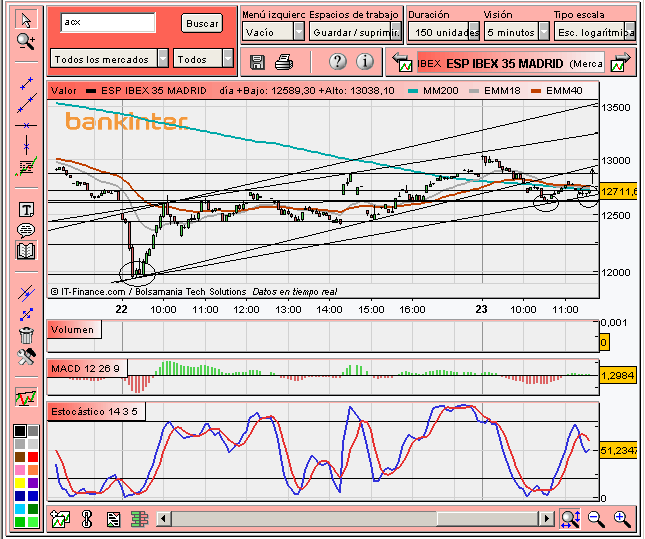Select the arrow pointer tool
This screenshot has width=645, height=539.
pos(26,19)
